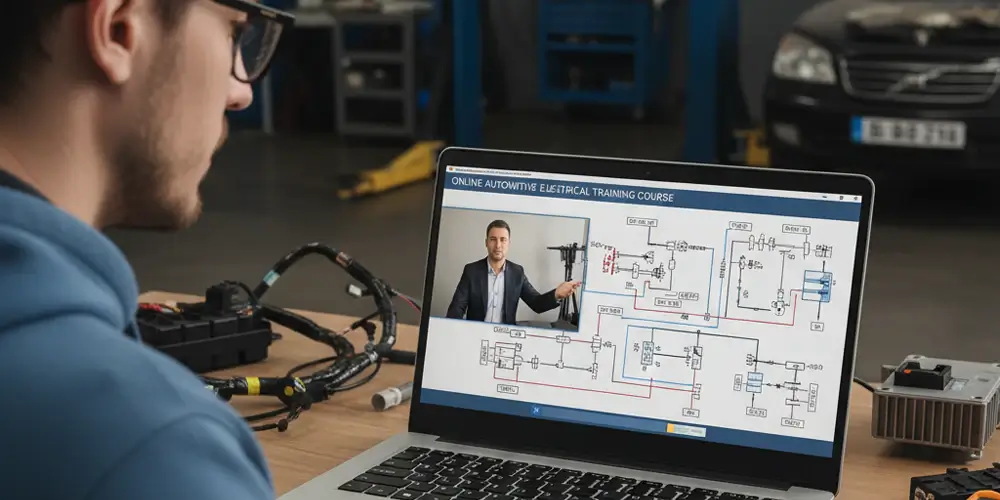This screenshot has width=1000, height=500.
Task: Click the blue-shaded component block in the diagram
Action: click(817, 286)
